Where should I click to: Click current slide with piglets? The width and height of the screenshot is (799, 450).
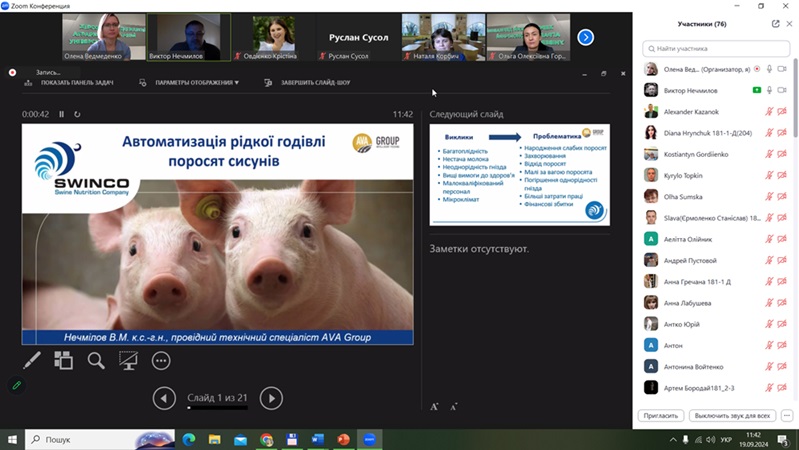(218, 234)
